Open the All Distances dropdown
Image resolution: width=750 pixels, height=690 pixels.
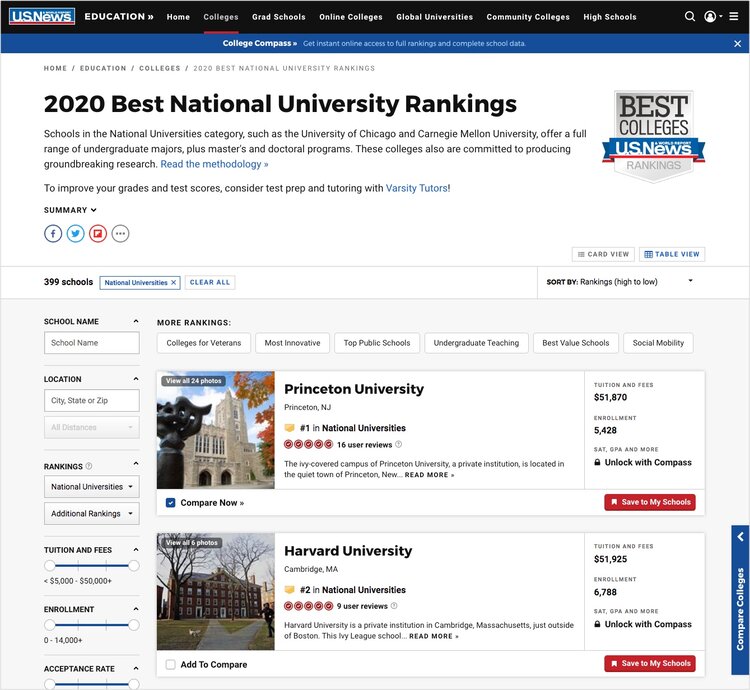[x=92, y=427]
